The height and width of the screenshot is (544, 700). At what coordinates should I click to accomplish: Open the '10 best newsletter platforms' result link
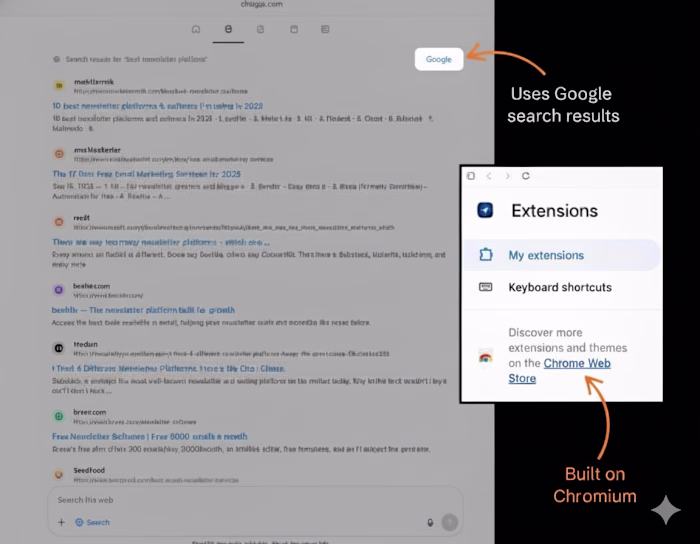158,106
